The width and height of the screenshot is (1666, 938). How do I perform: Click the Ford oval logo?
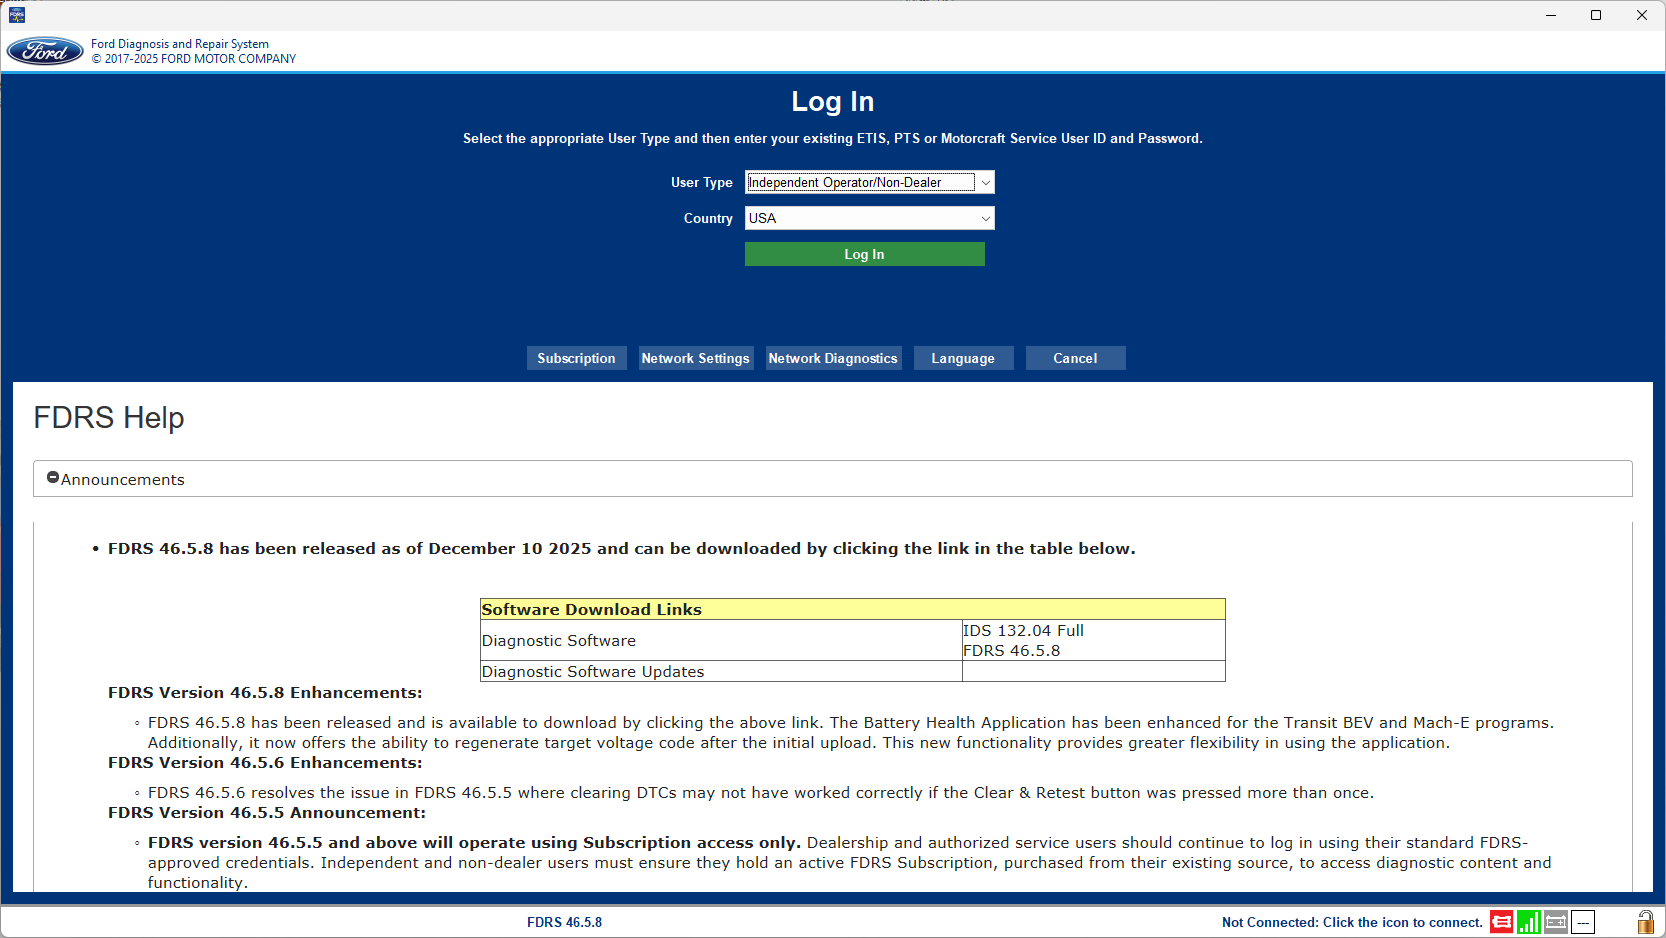pyautogui.click(x=45, y=51)
